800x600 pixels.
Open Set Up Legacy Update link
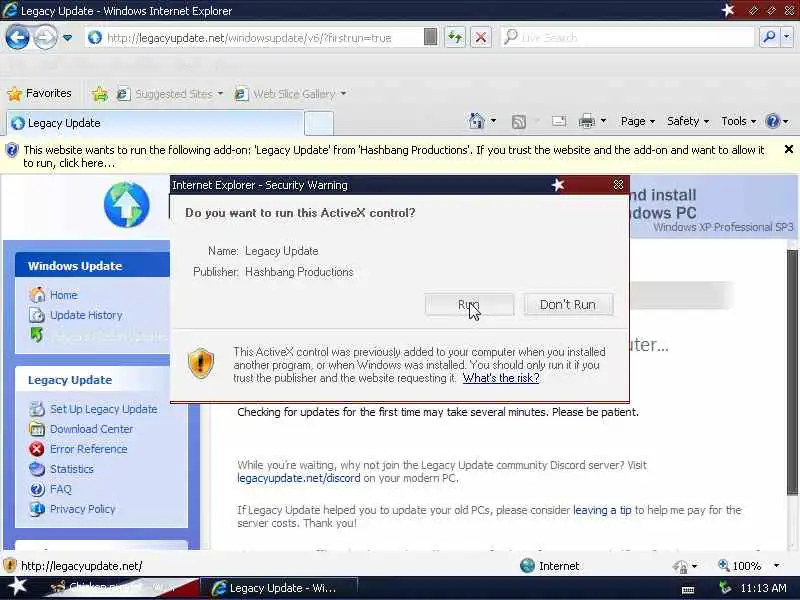pos(104,409)
